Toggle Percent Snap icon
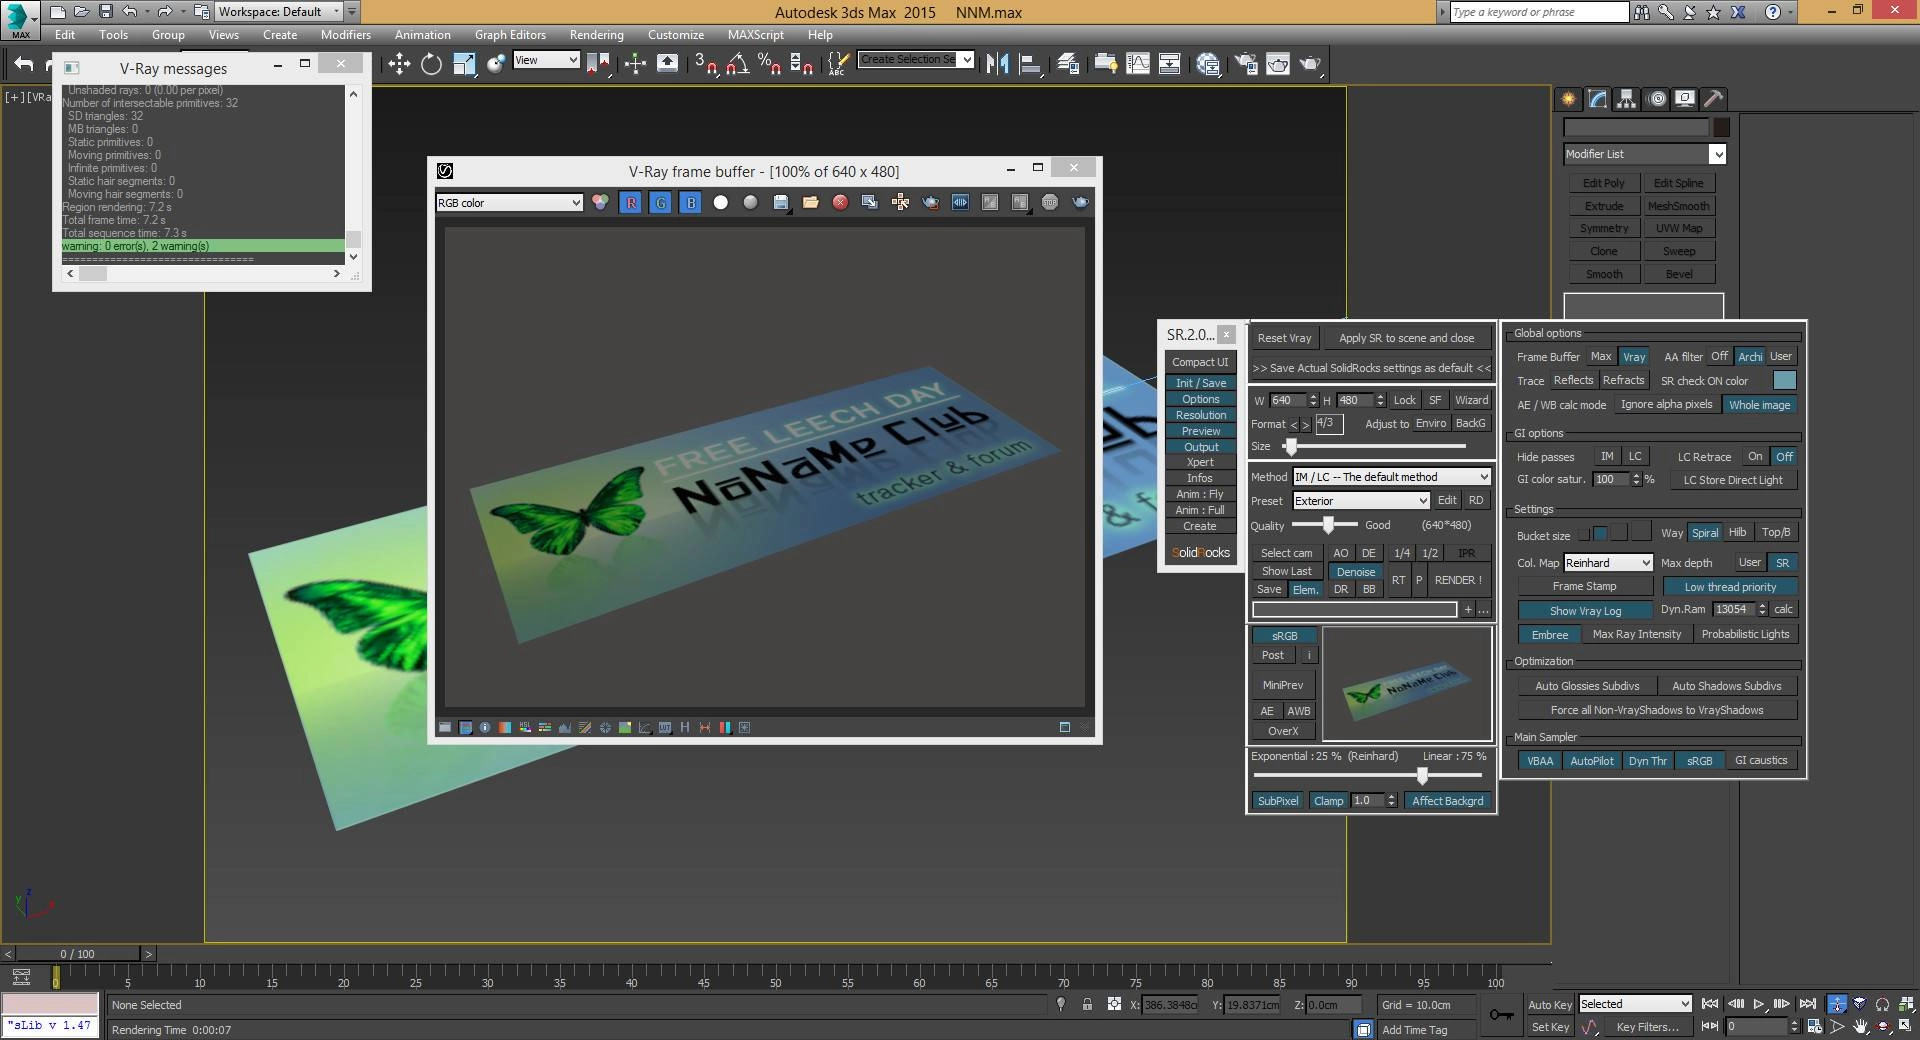 click(769, 64)
